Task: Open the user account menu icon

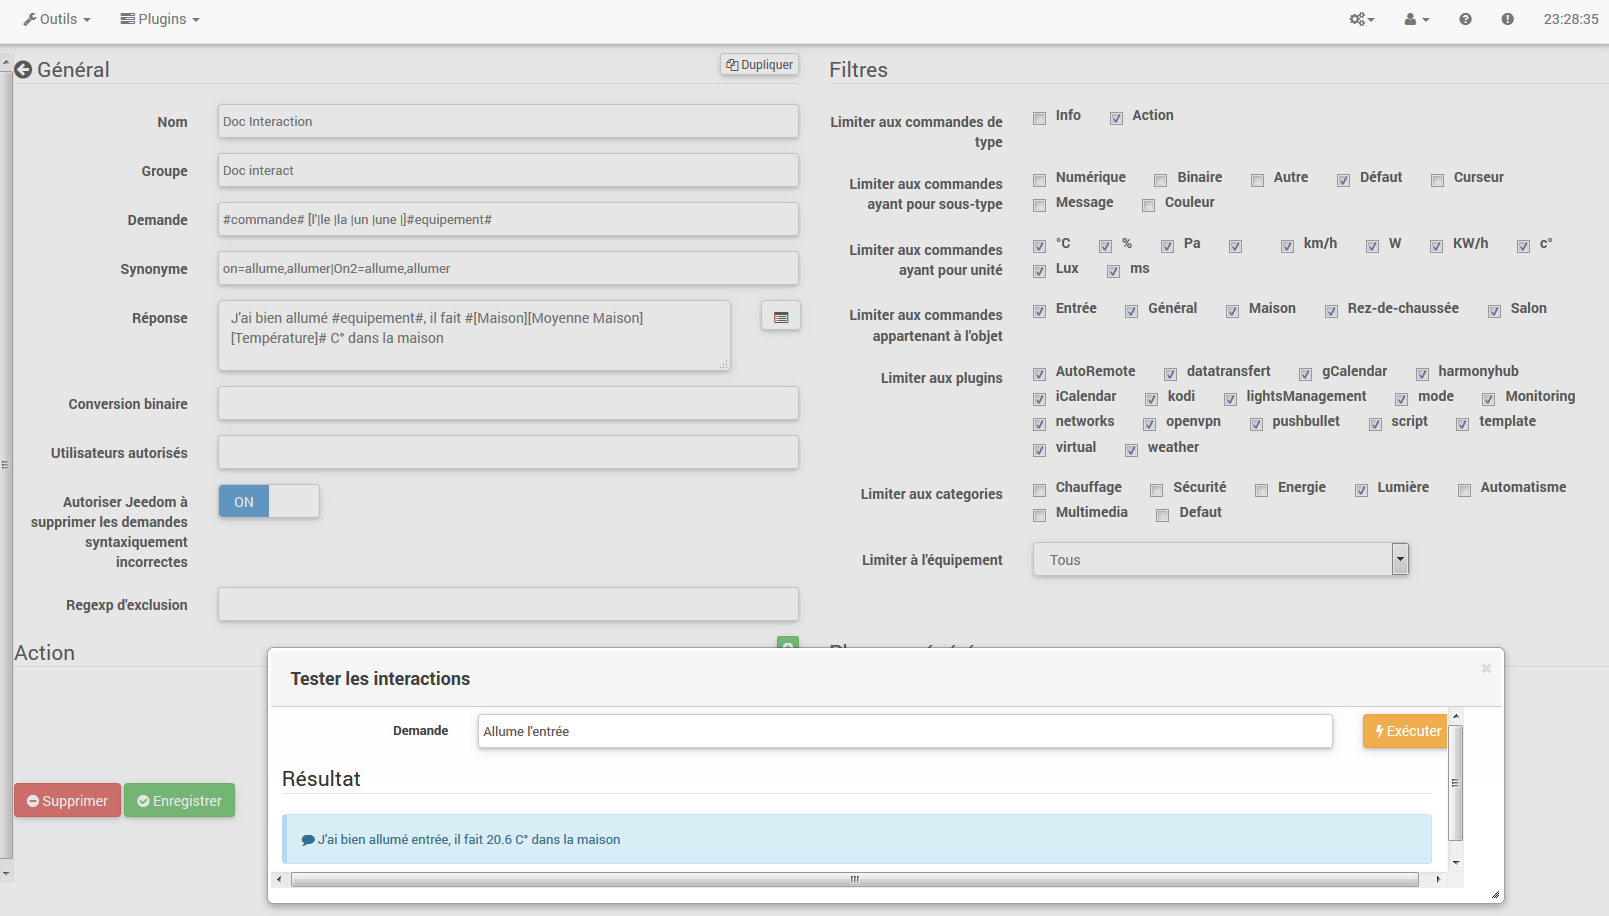Action: point(1416,19)
